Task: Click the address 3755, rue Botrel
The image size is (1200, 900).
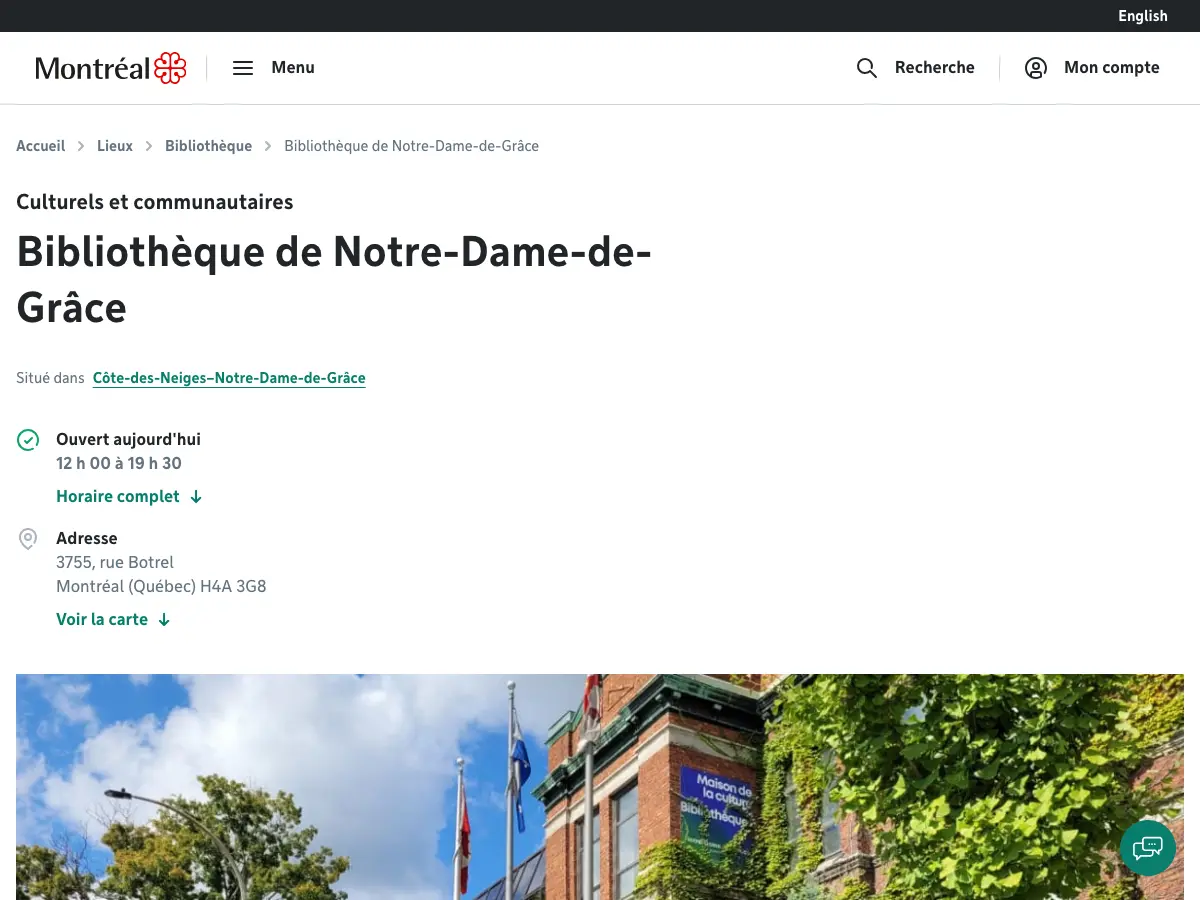Action: coord(115,563)
